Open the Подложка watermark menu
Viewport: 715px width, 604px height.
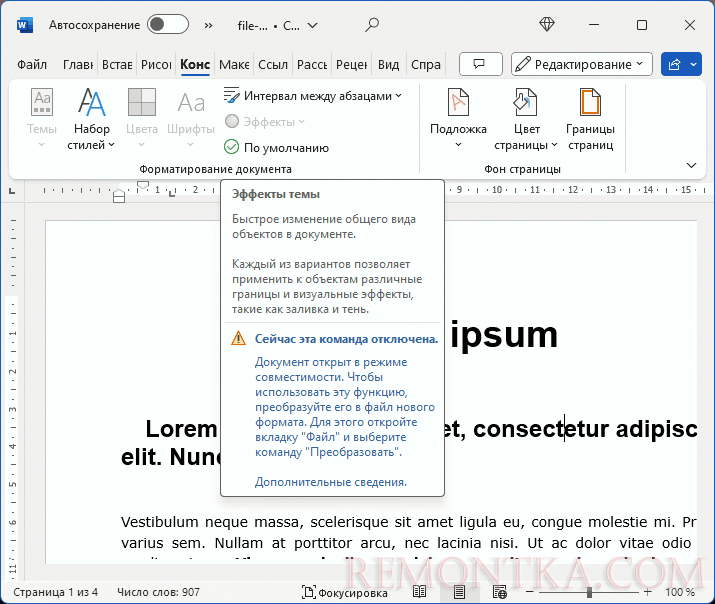[x=458, y=118]
